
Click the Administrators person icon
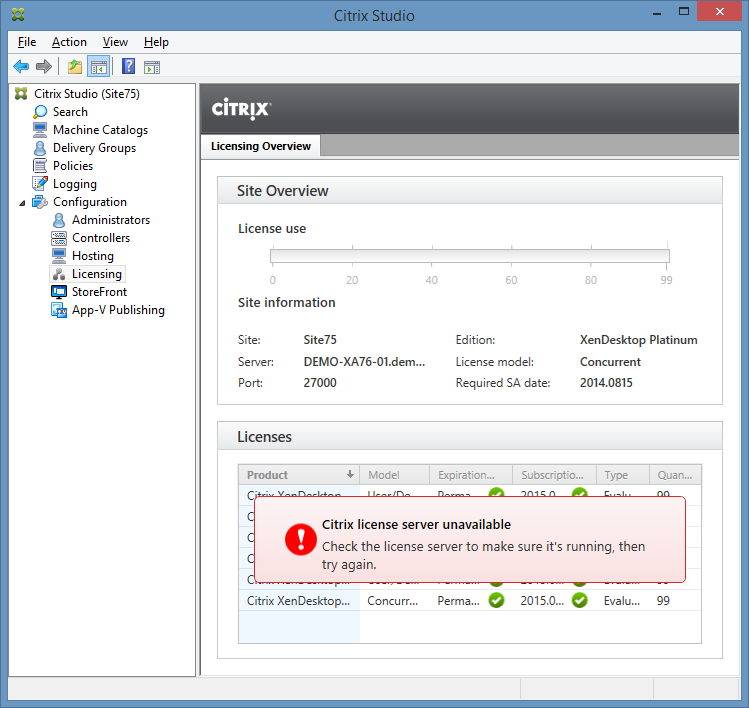tap(59, 220)
